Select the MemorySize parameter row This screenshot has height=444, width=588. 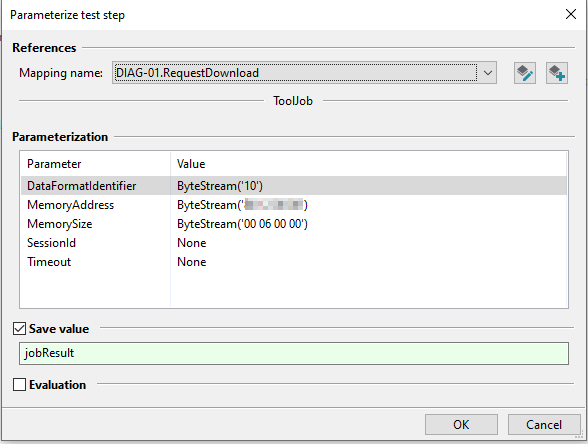pyautogui.click(x=294, y=224)
